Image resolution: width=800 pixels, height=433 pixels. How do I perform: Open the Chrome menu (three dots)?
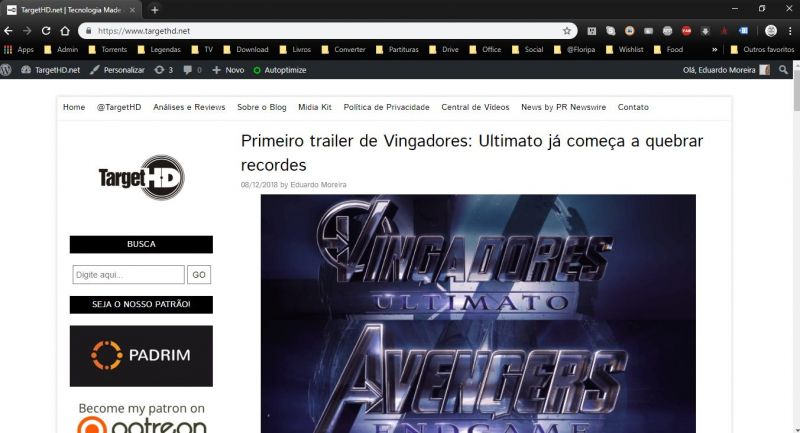(x=790, y=31)
